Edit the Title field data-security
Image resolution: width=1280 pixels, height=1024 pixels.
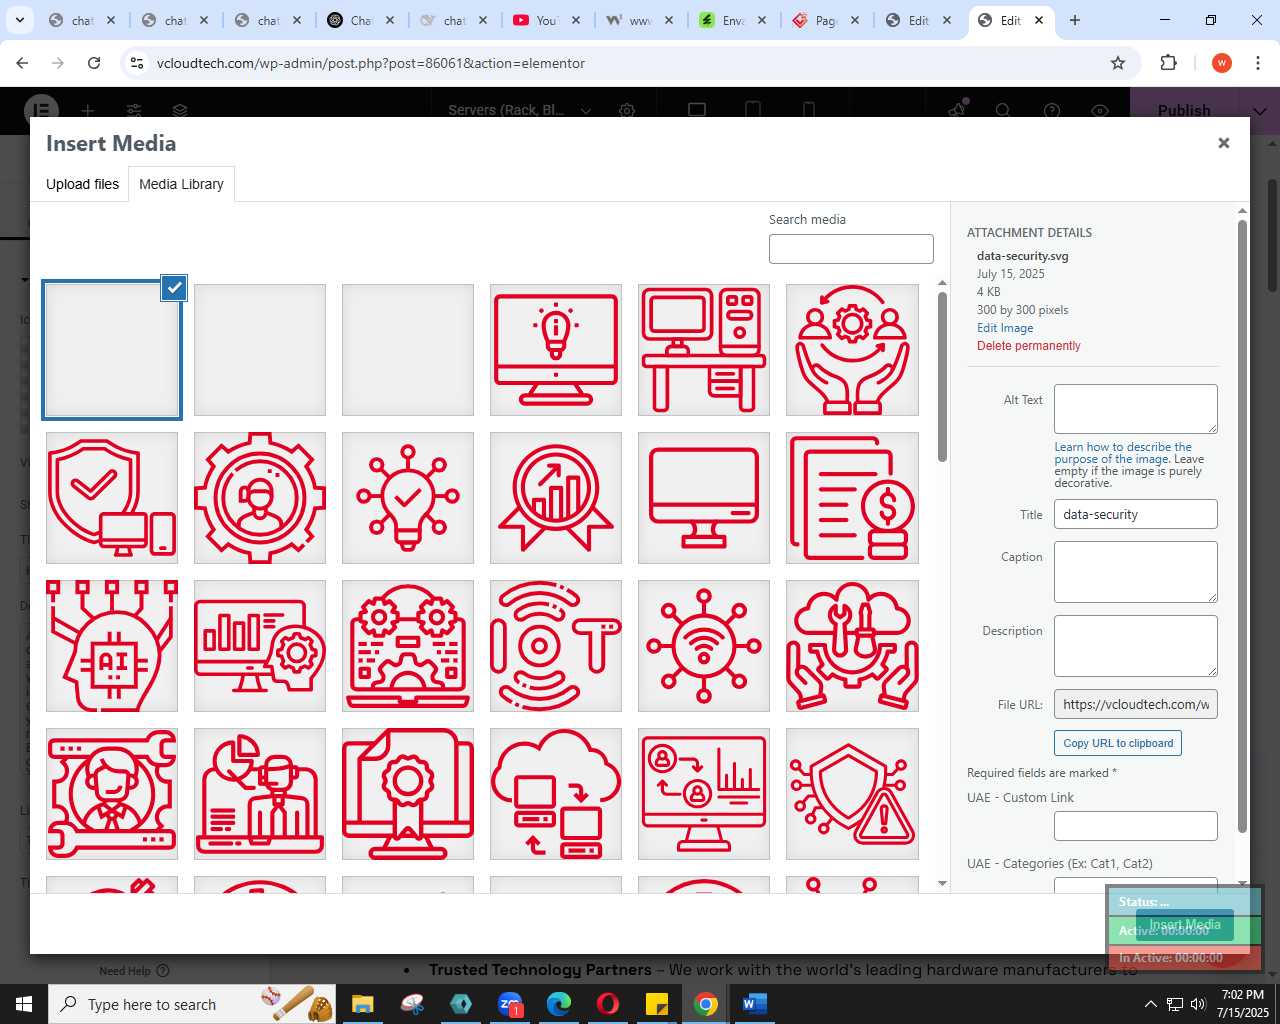click(1136, 514)
